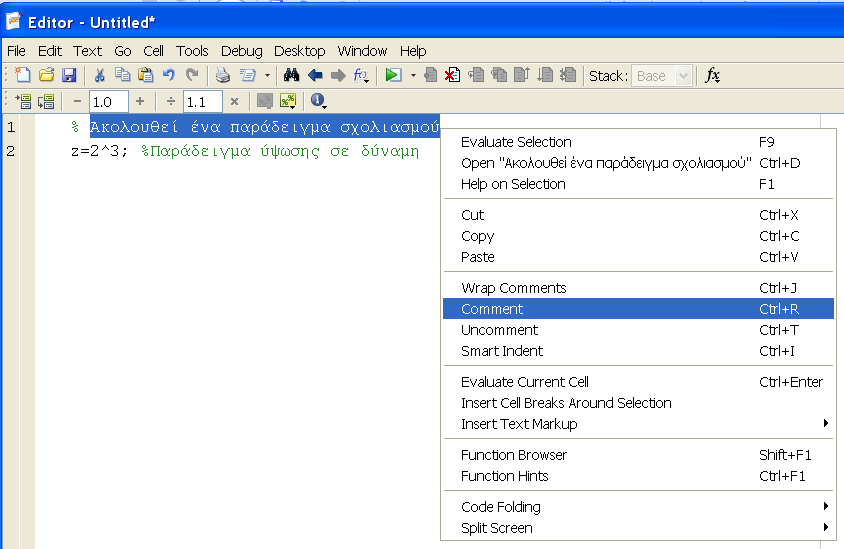Choose Uncomment from the context menu
Screen dimensions: 844x549
[638, 330]
